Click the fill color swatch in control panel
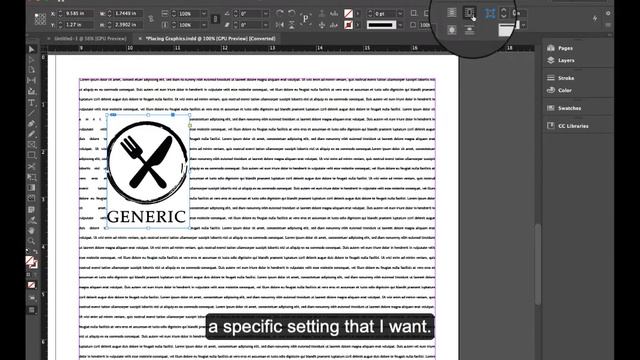Image resolution: width=640 pixels, height=360 pixels. click(348, 14)
